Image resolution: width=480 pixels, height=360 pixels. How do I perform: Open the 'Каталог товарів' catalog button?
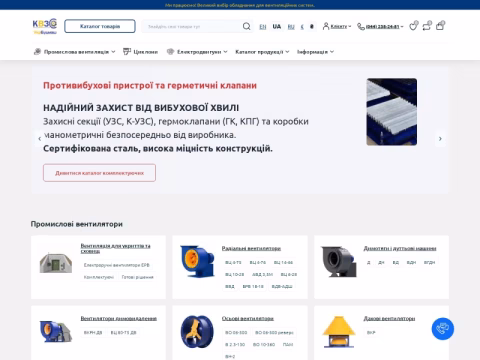100,26
